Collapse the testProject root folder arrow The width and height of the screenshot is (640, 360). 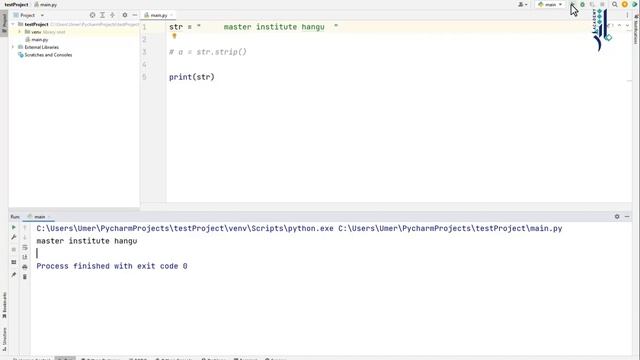[13, 24]
